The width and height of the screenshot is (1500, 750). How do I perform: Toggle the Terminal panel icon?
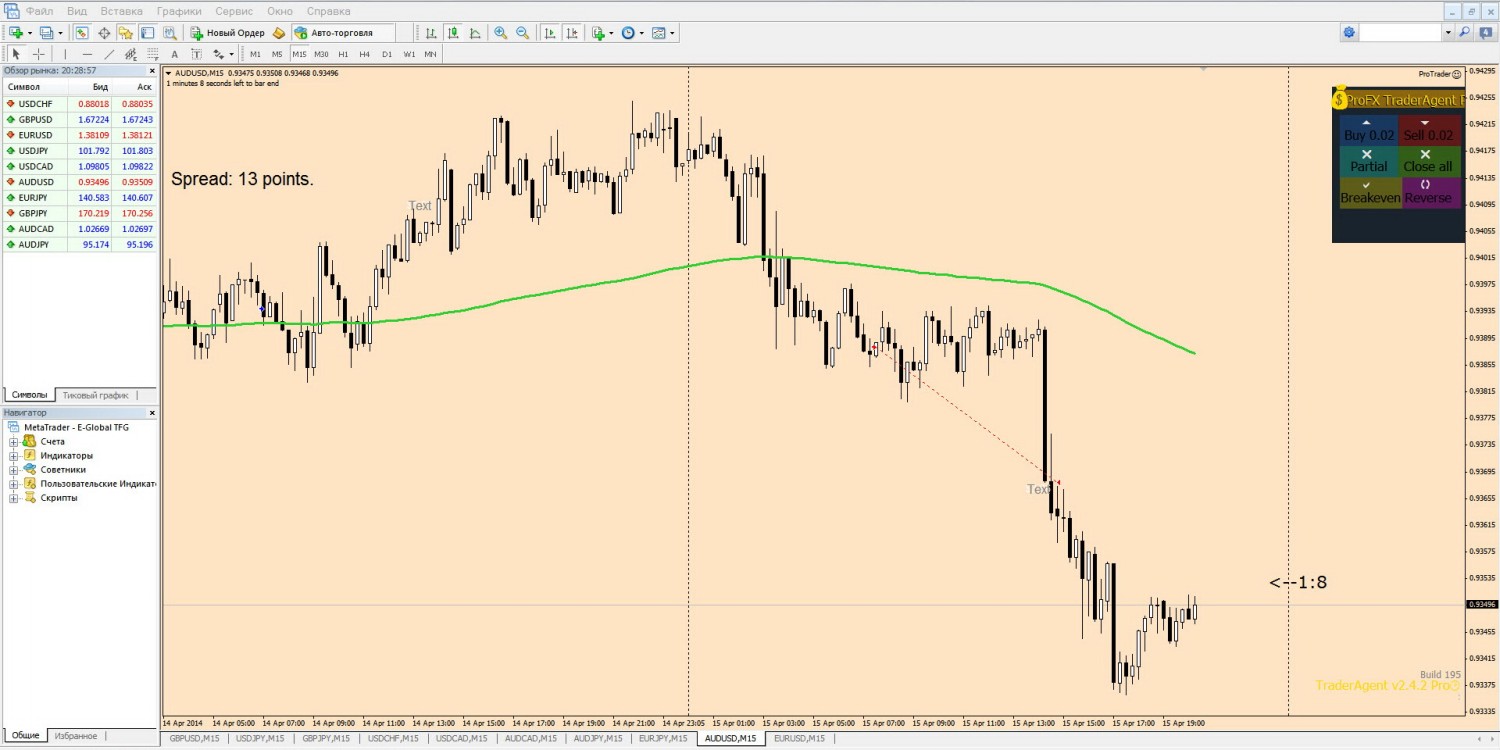pos(147,33)
